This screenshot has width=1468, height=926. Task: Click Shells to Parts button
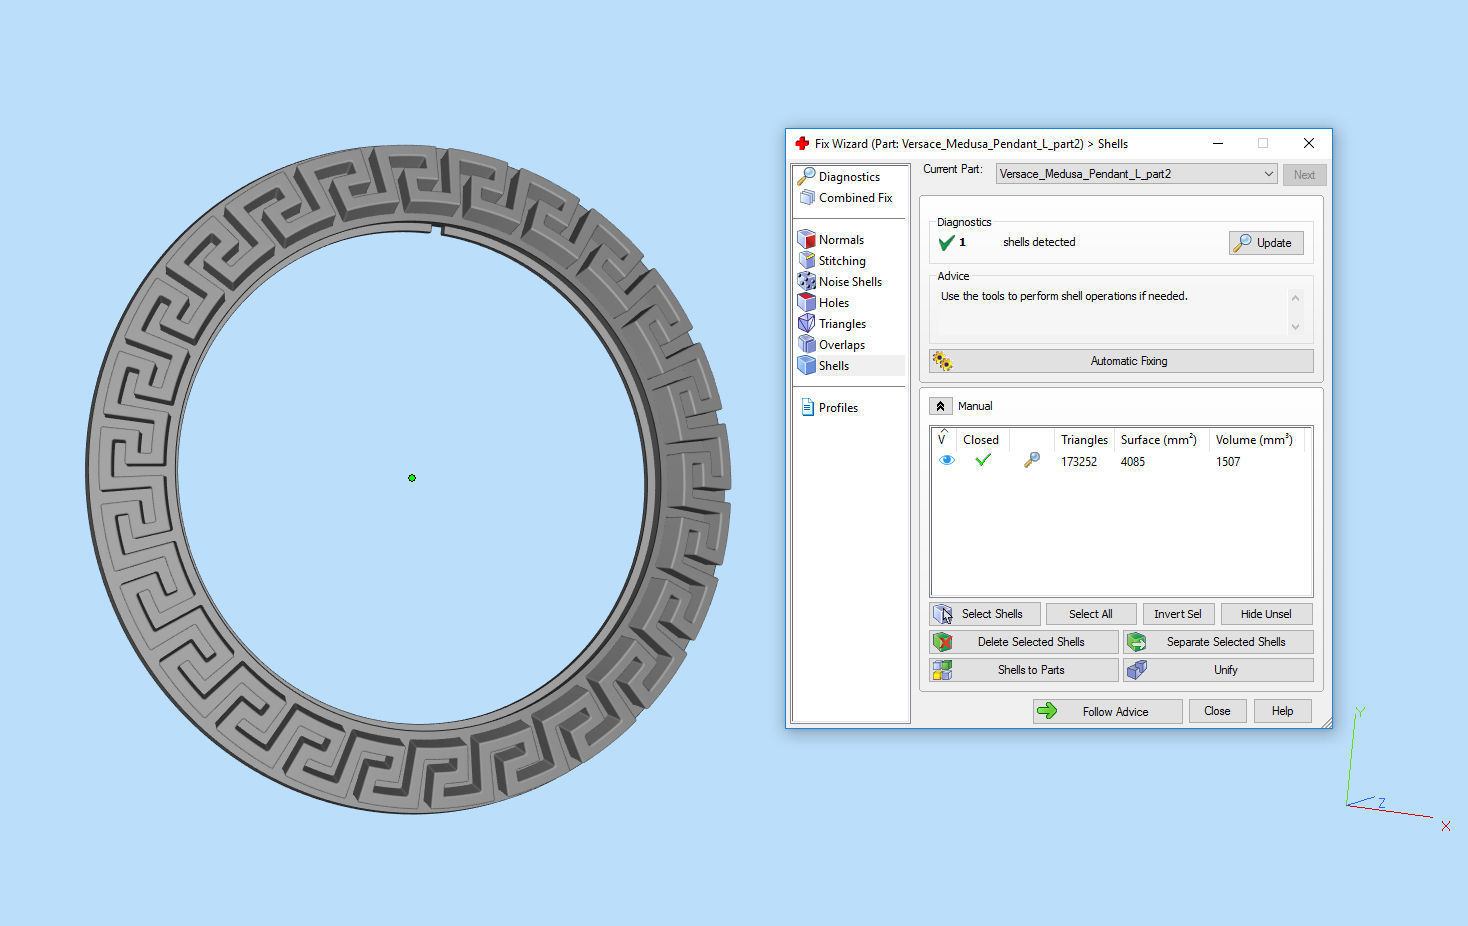pyautogui.click(x=1024, y=670)
